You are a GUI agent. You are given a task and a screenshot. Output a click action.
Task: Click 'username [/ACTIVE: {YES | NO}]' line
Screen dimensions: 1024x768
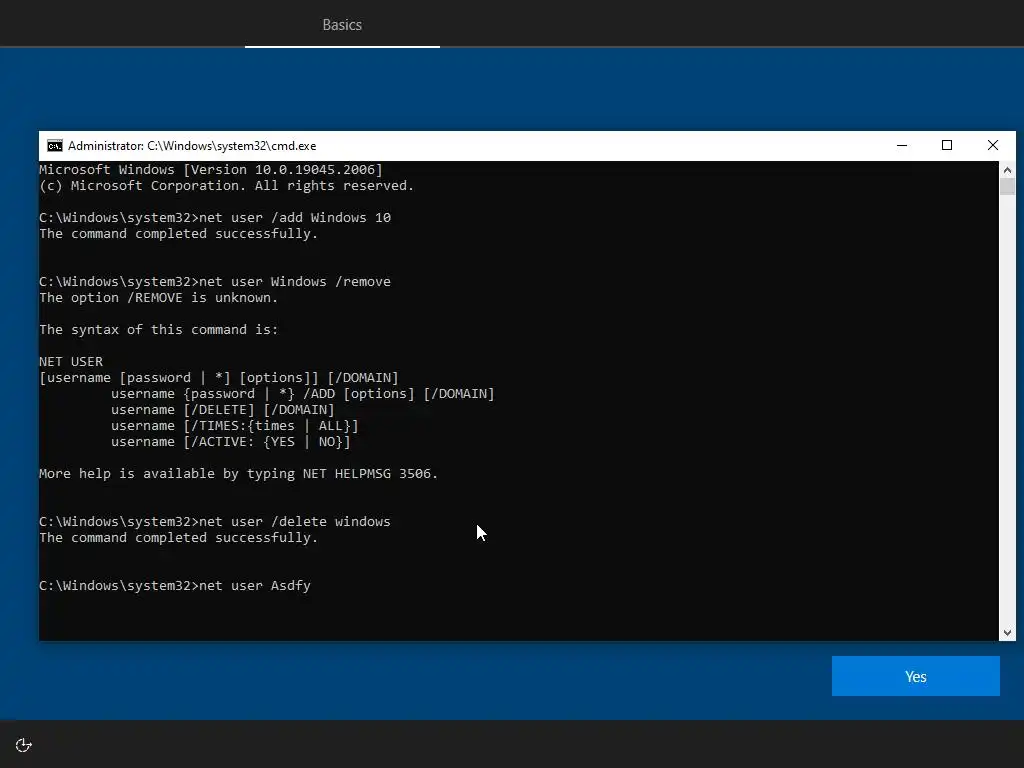coord(231,441)
